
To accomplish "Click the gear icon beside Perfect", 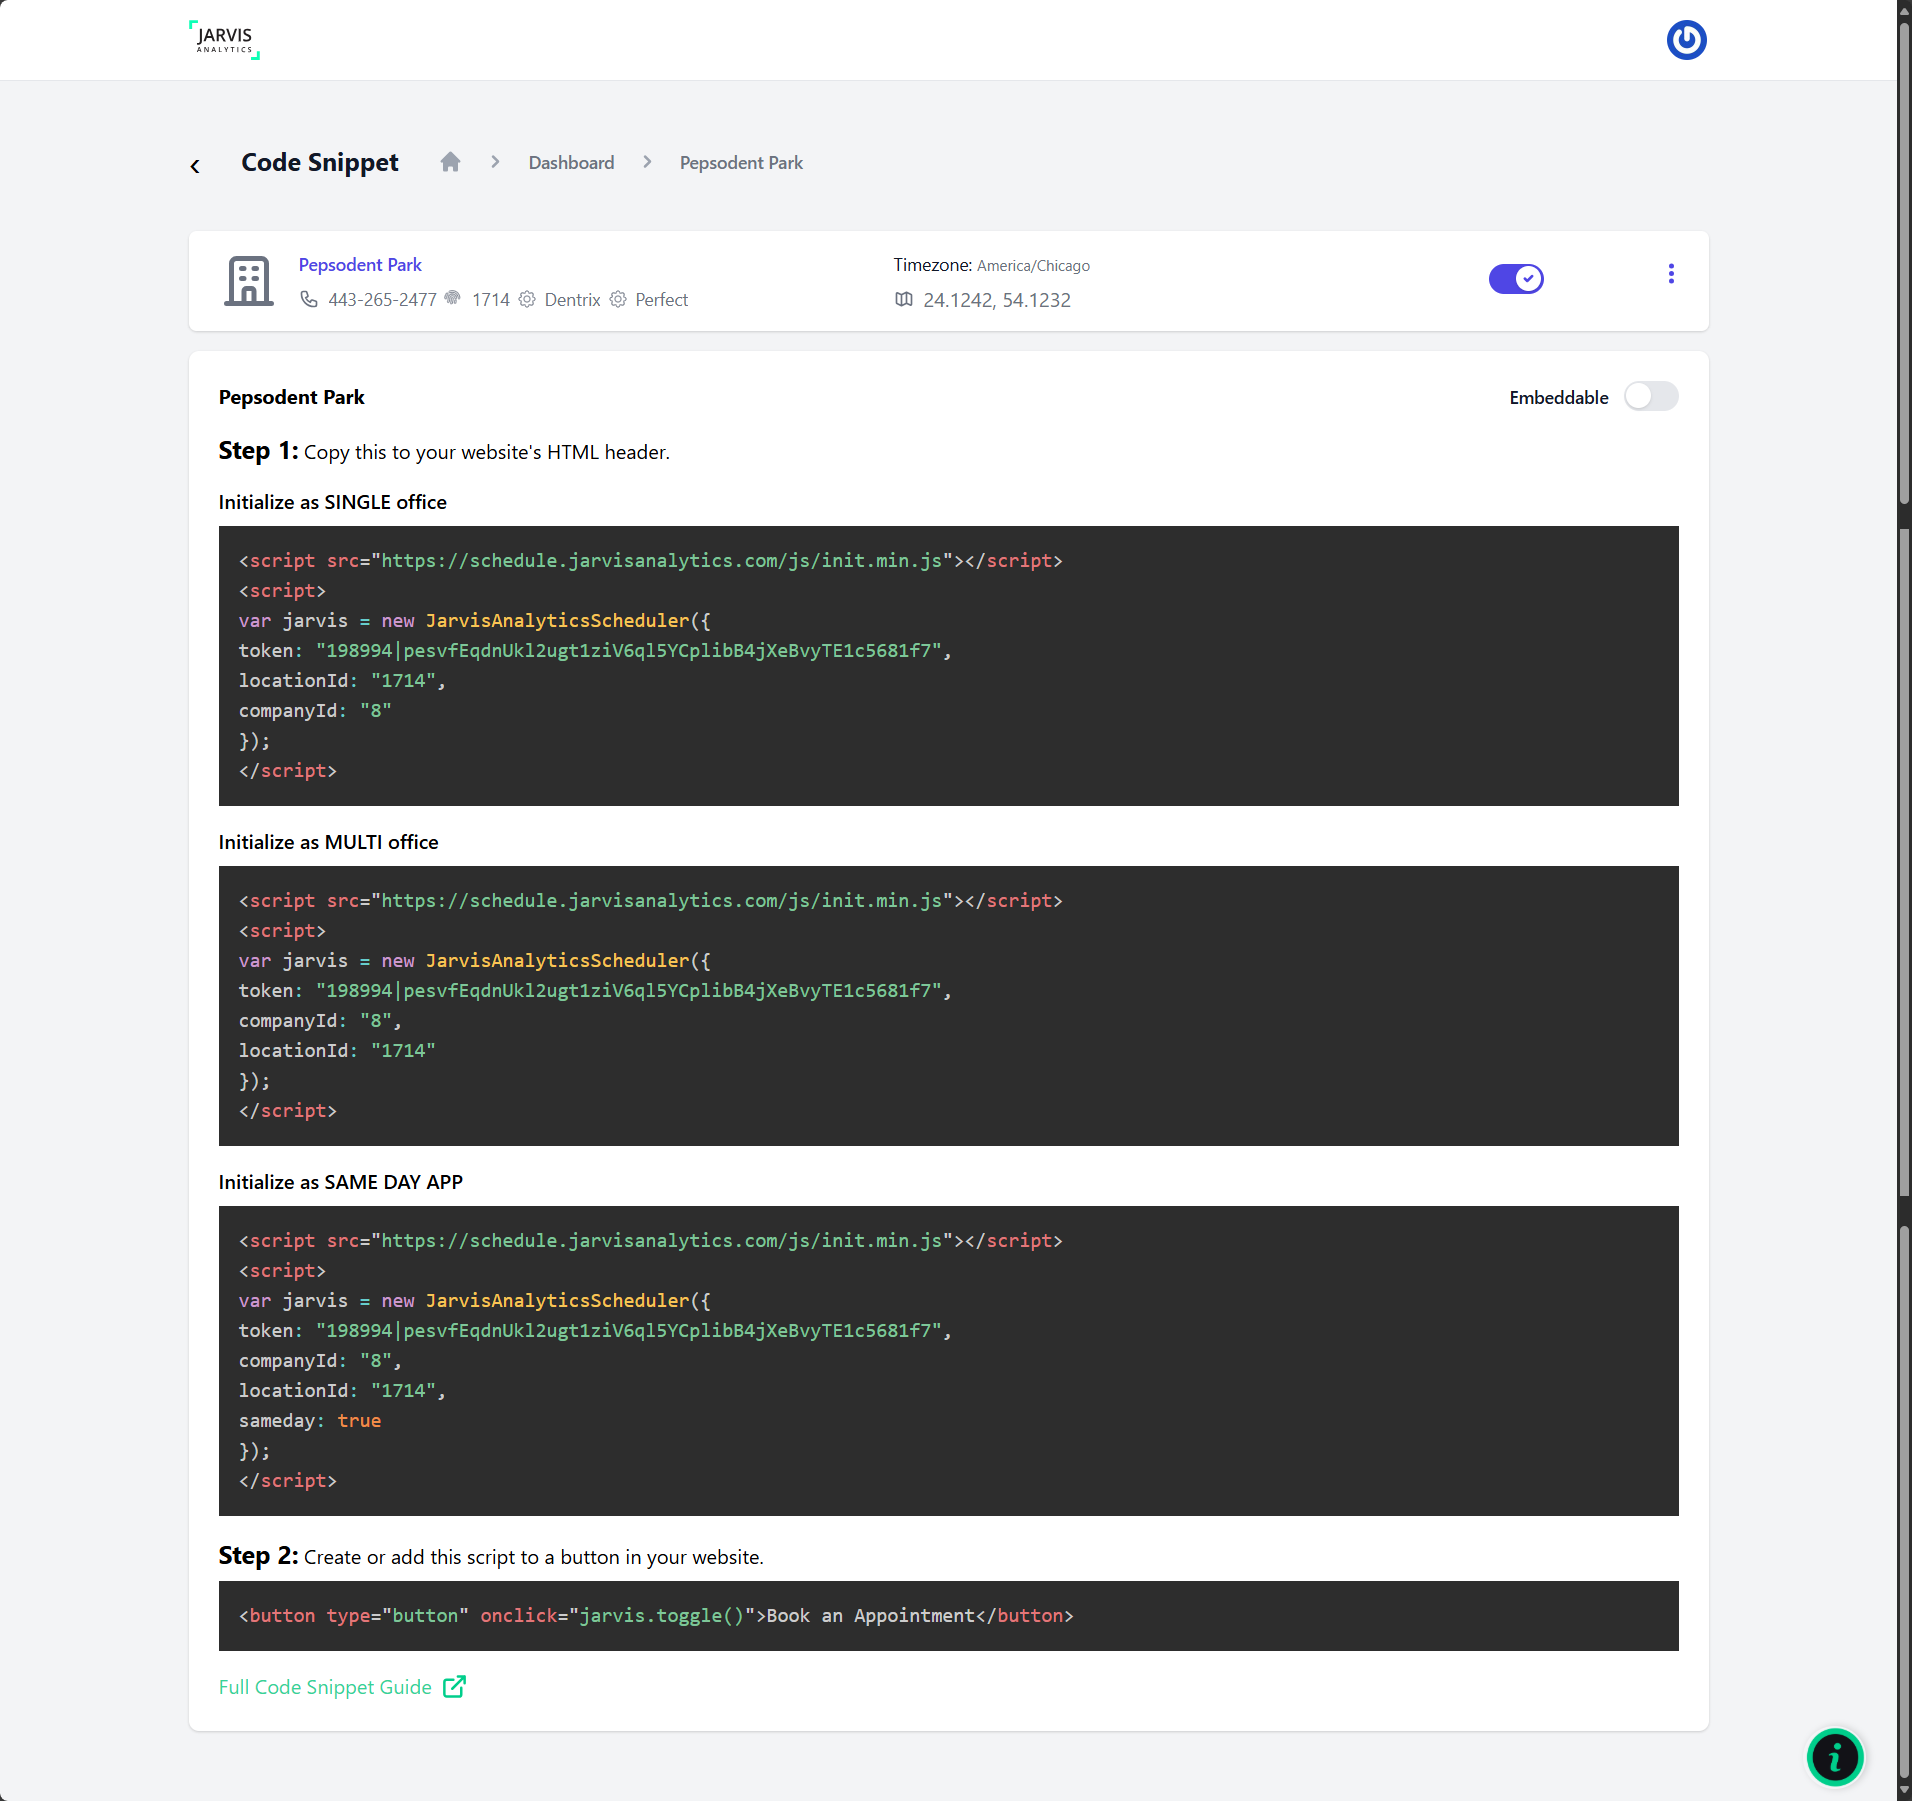I will (x=618, y=299).
